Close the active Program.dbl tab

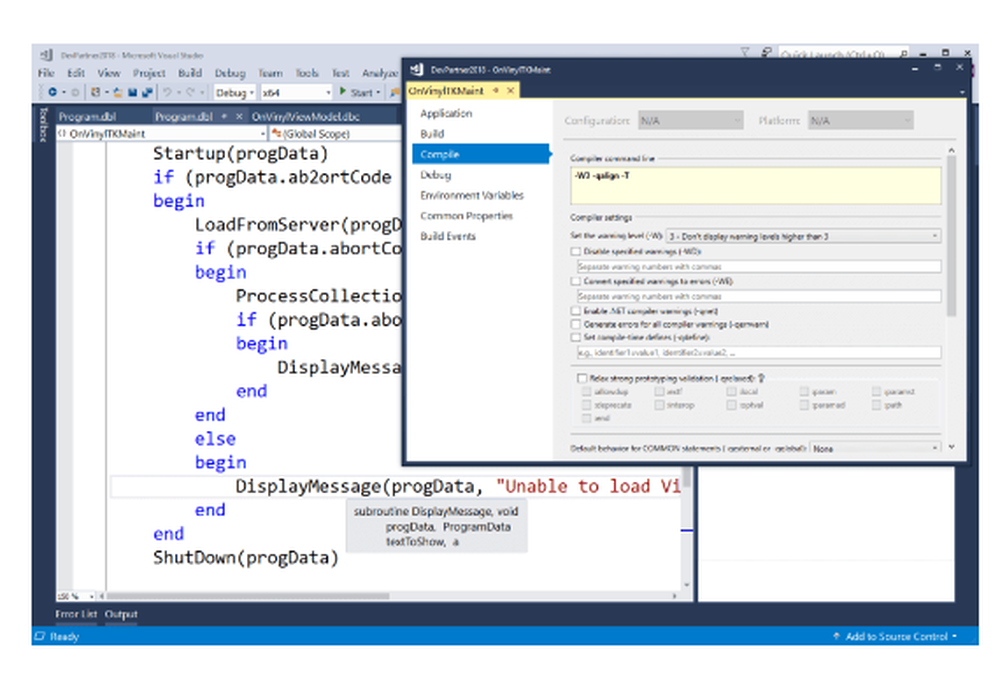tap(239, 116)
